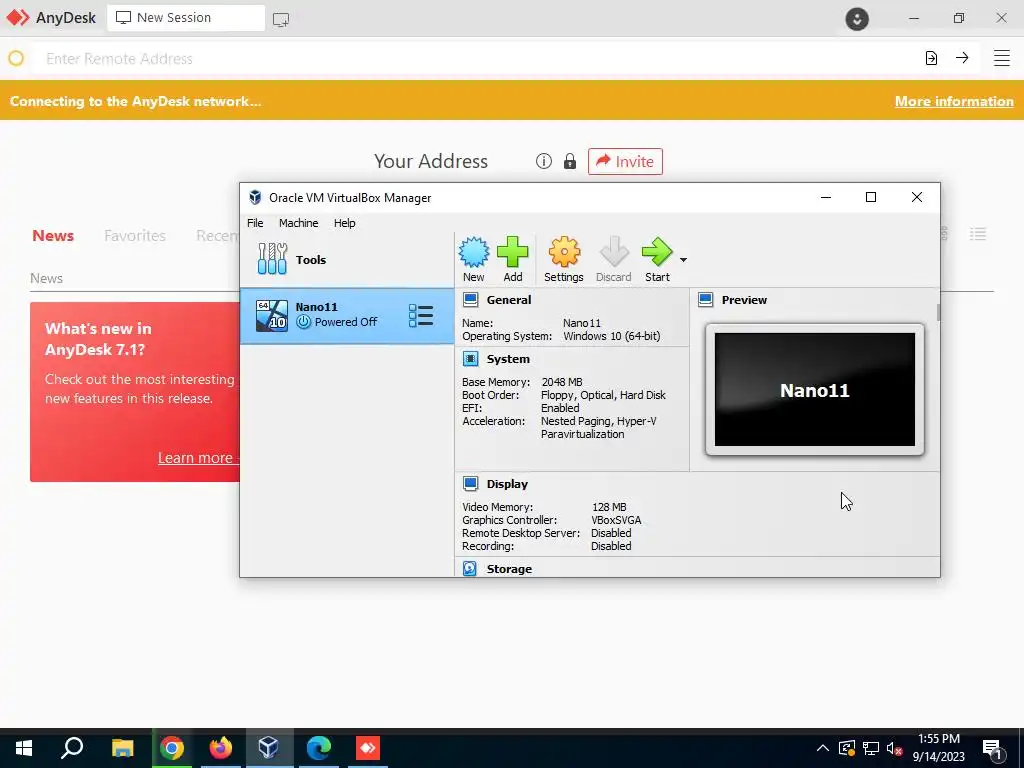Open the File menu in VirtualBox
1024x768 pixels.
255,223
